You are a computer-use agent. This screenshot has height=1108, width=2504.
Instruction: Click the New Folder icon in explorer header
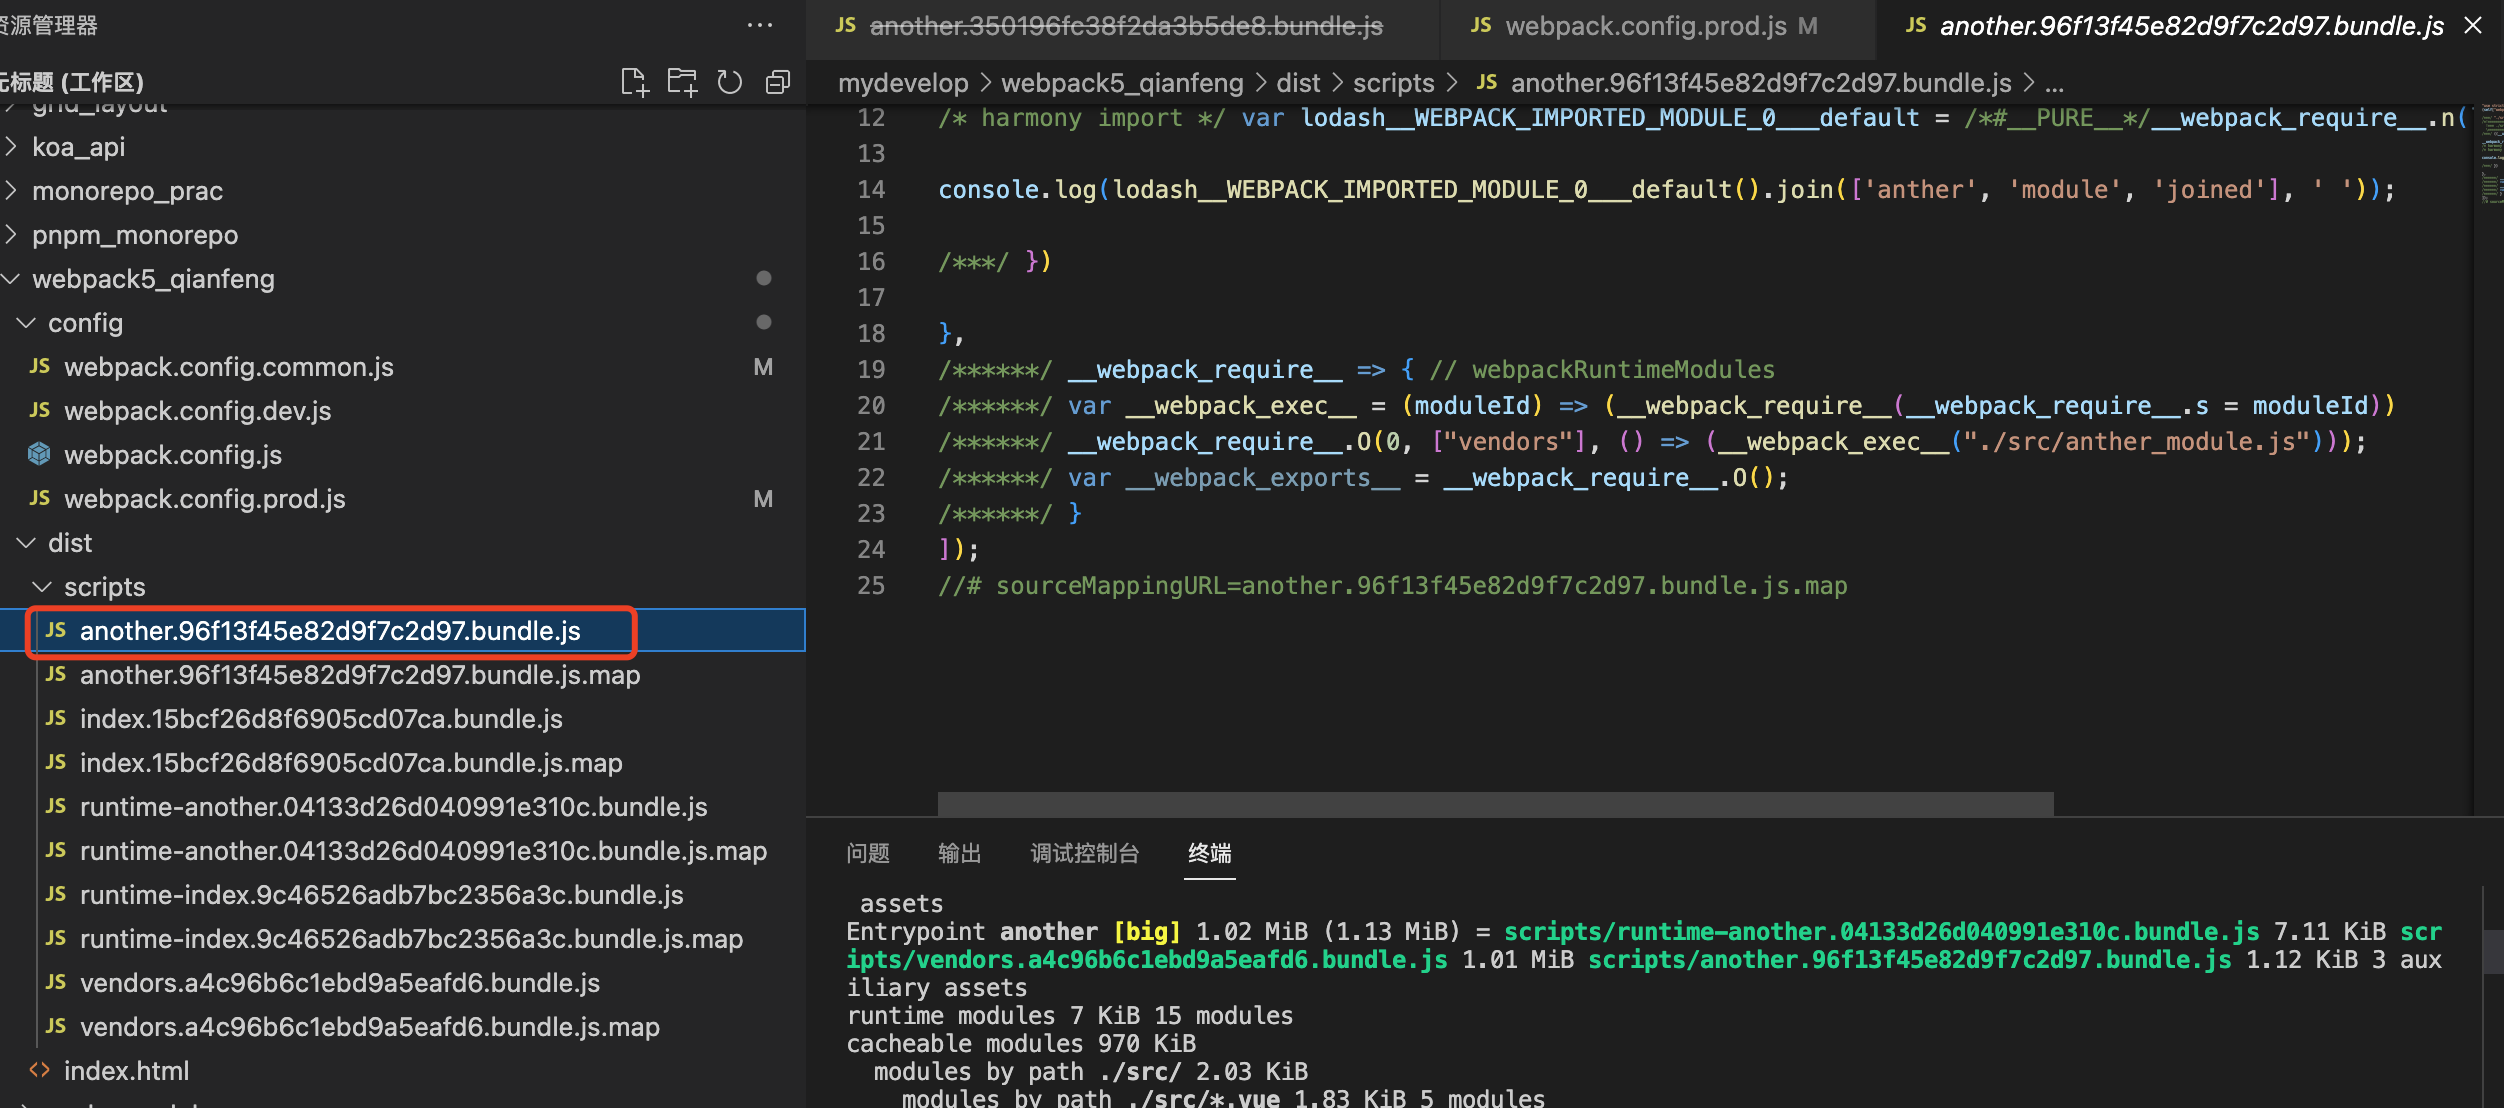coord(682,82)
